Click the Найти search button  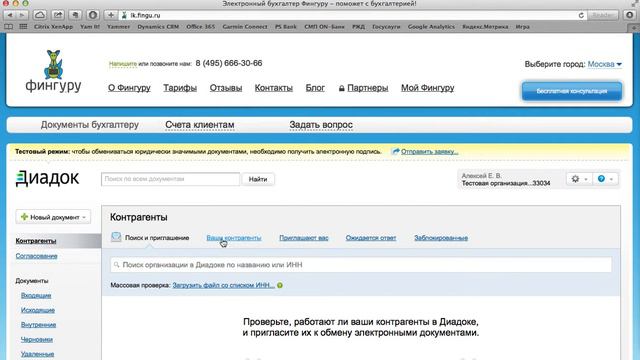click(x=258, y=179)
